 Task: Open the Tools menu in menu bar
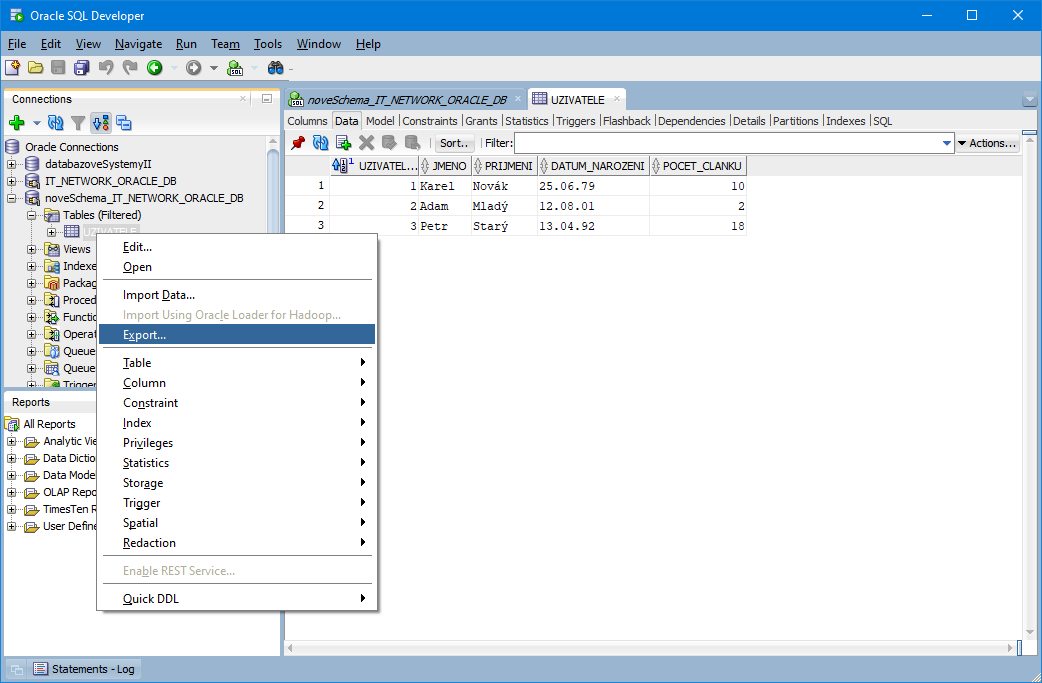pyautogui.click(x=268, y=44)
